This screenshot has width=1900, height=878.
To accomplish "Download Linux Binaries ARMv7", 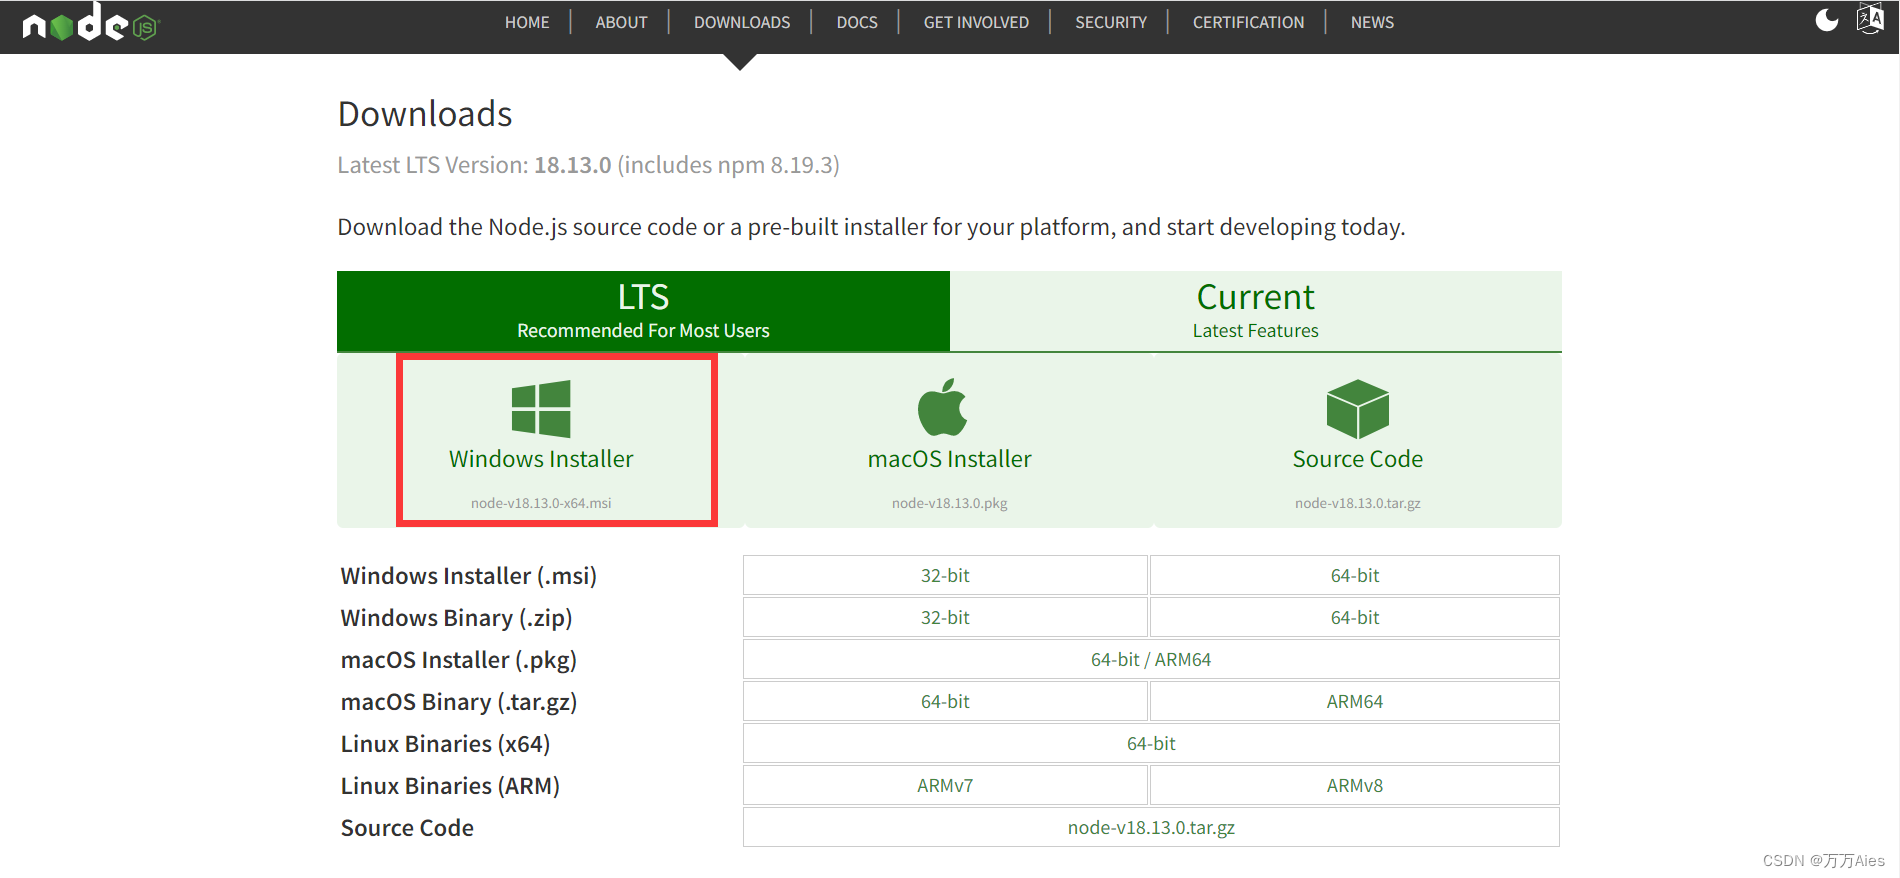I will coord(945,785).
